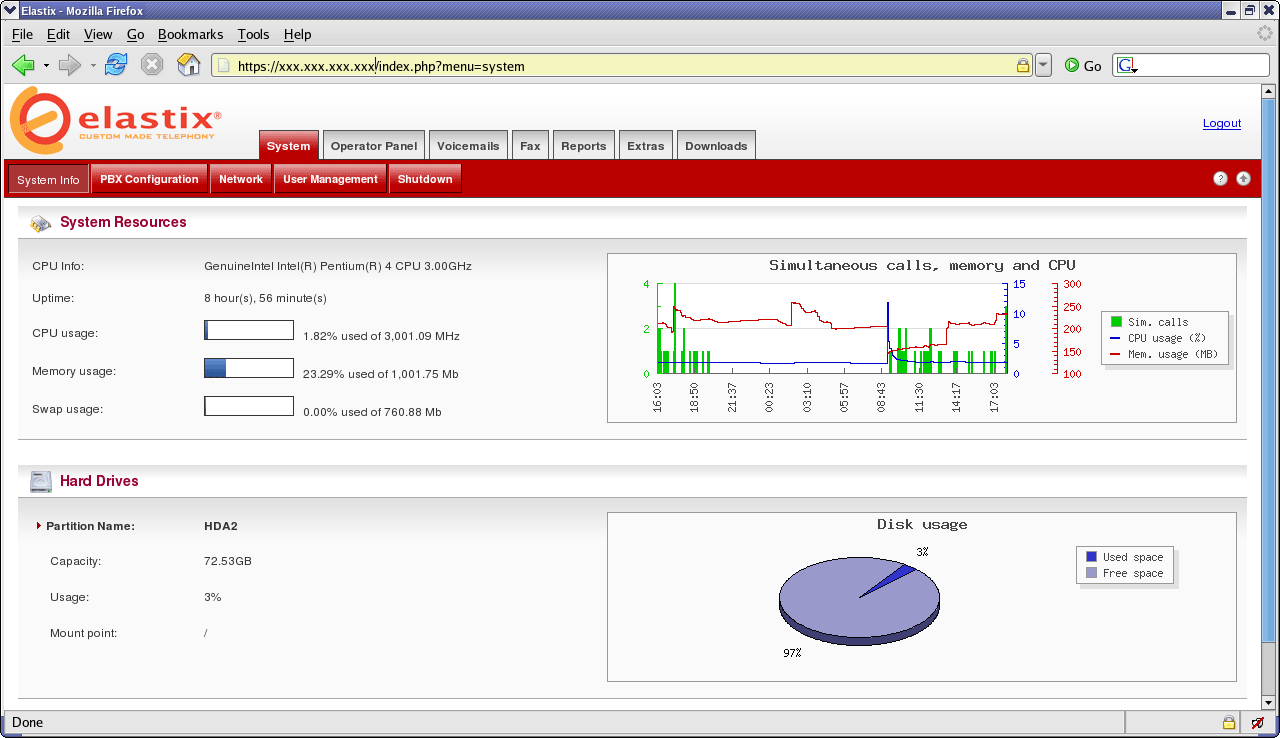The height and width of the screenshot is (738, 1280).
Task: Click the padlock icon in address bar
Action: [x=1023, y=66]
